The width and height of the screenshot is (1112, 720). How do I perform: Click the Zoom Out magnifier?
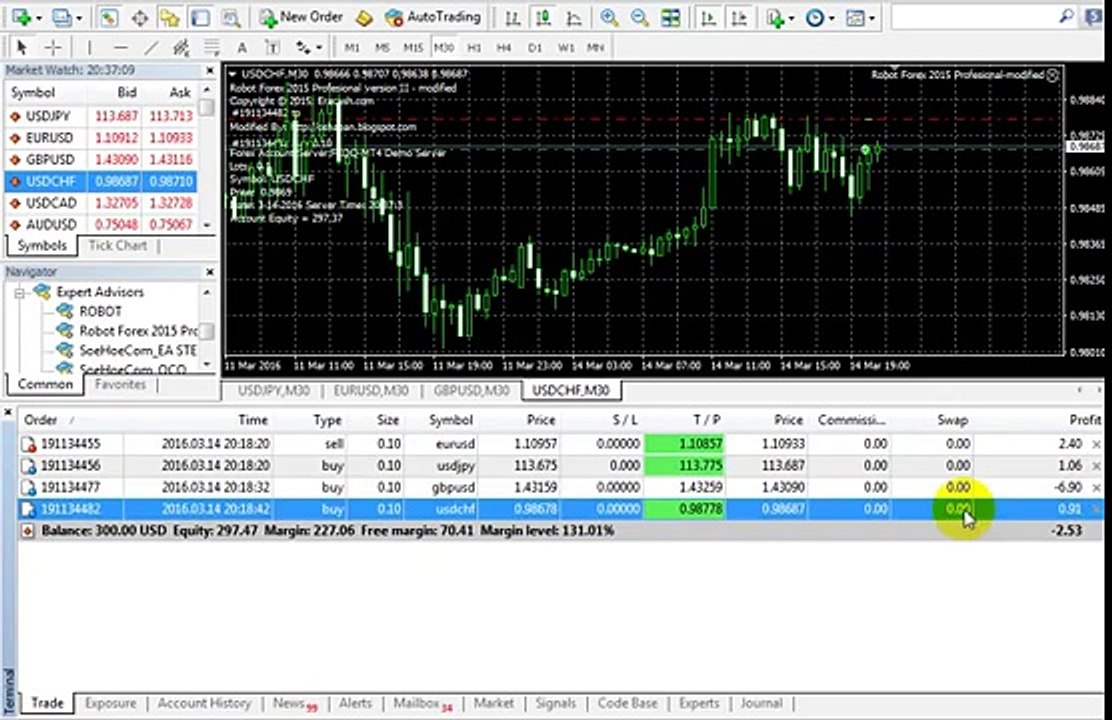click(x=639, y=18)
